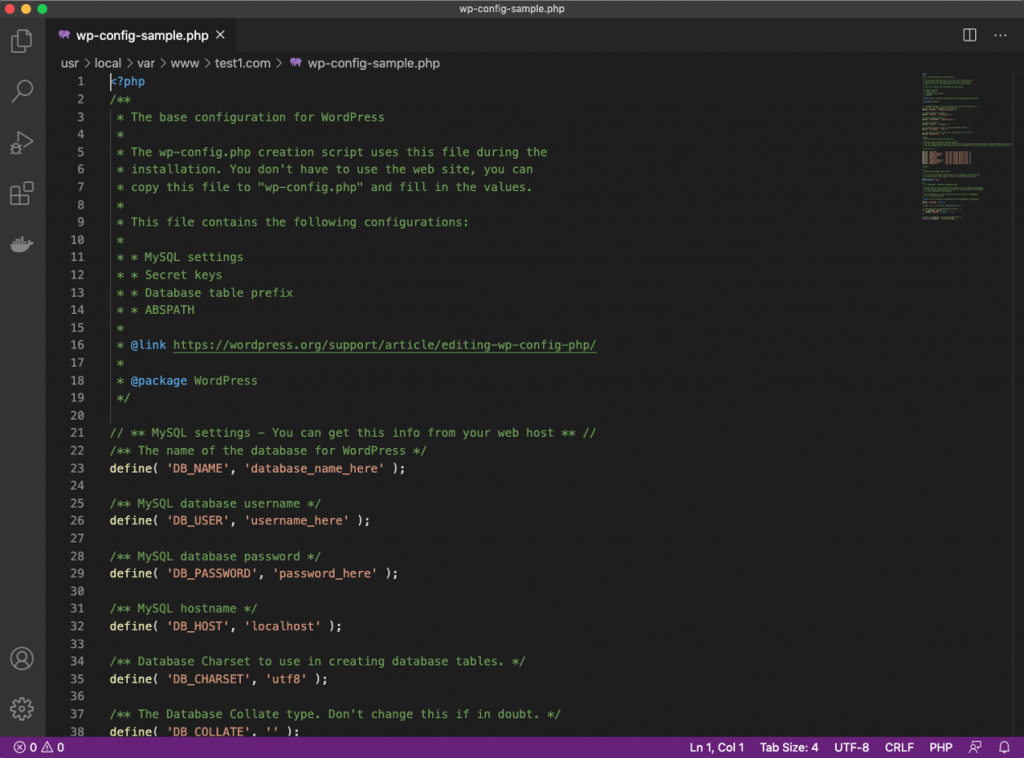Screen dimensions: 1024x758
Task: Change indentation via Tab Size: 4
Action: tap(788, 747)
